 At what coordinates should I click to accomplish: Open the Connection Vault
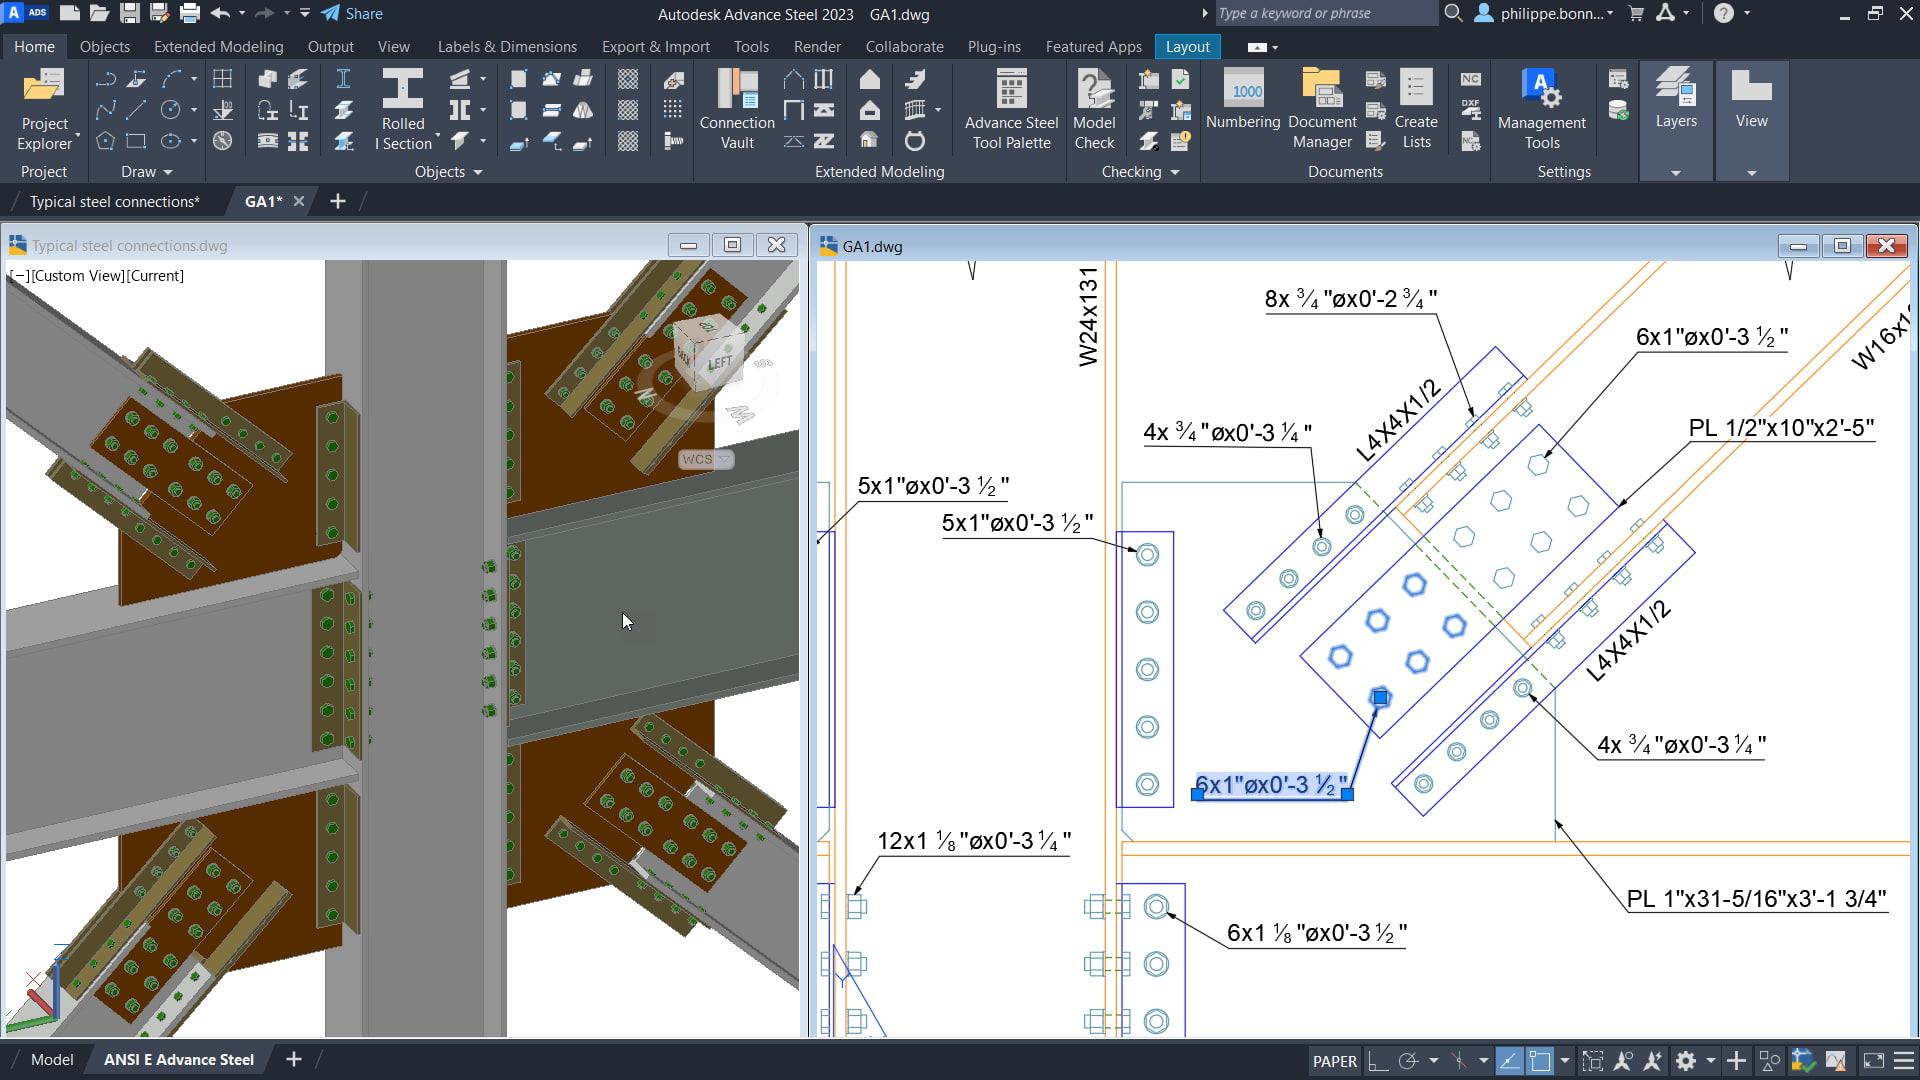(737, 108)
